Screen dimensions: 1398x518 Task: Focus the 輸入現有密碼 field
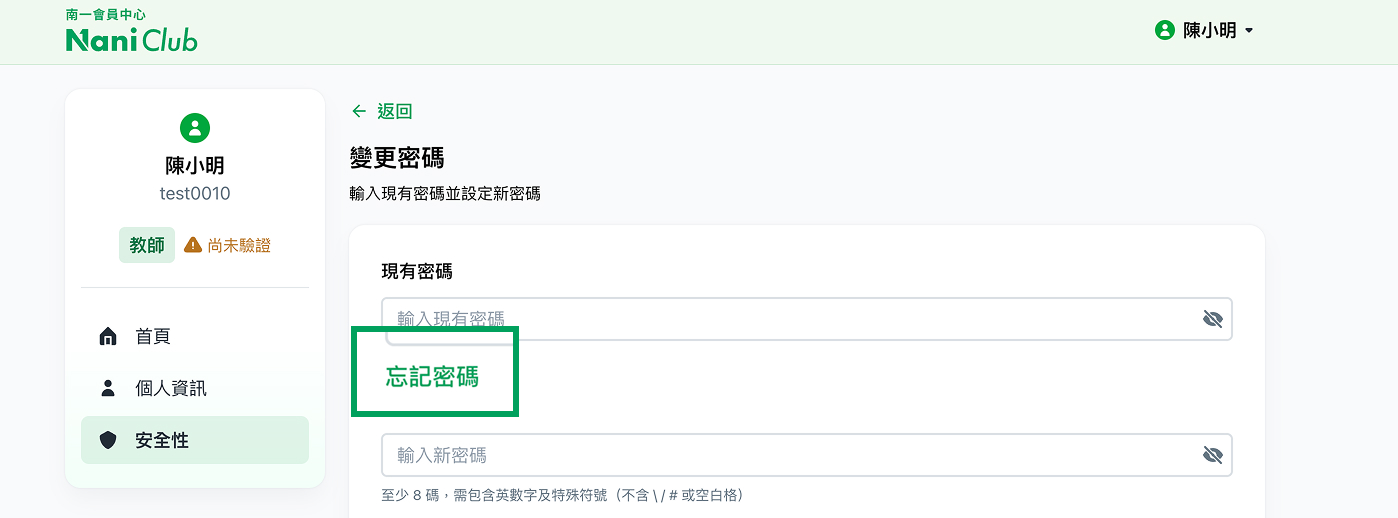coord(807,319)
